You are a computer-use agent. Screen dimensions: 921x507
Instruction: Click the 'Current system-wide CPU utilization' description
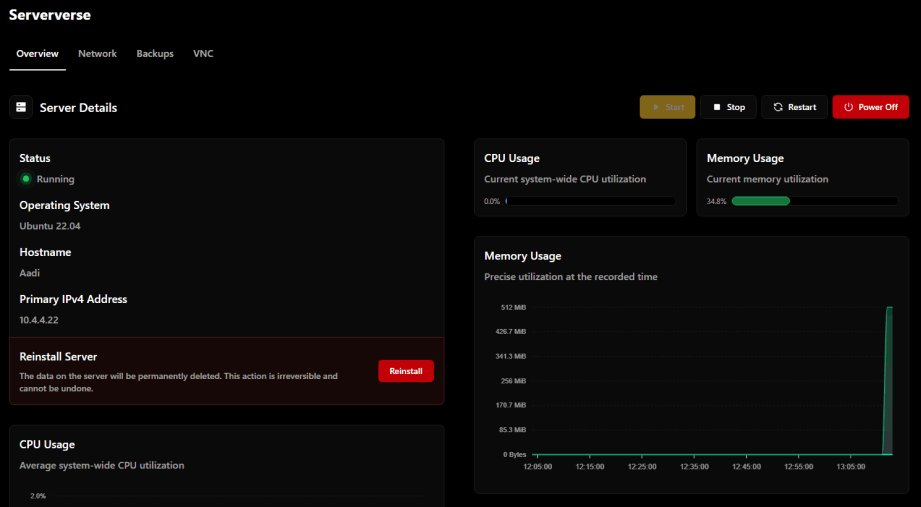(x=565, y=179)
